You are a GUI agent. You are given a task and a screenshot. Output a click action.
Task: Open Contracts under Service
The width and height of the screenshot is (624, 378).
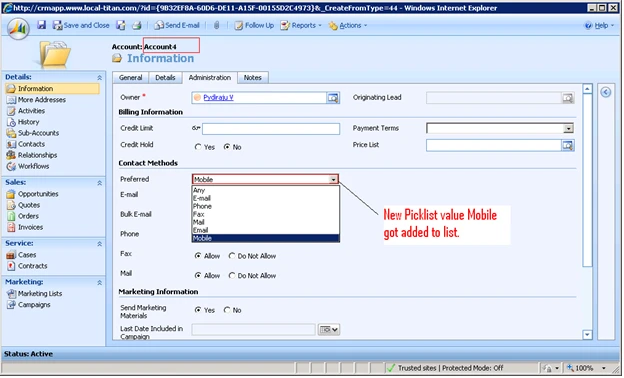point(27,266)
